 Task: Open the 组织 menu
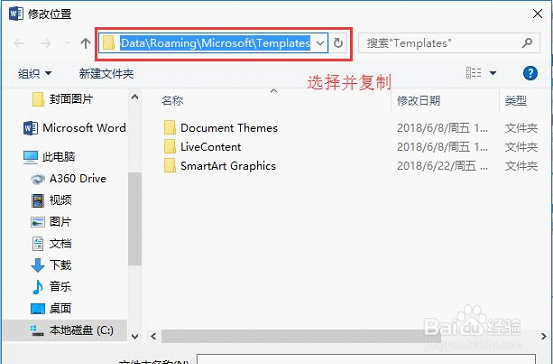click(35, 73)
